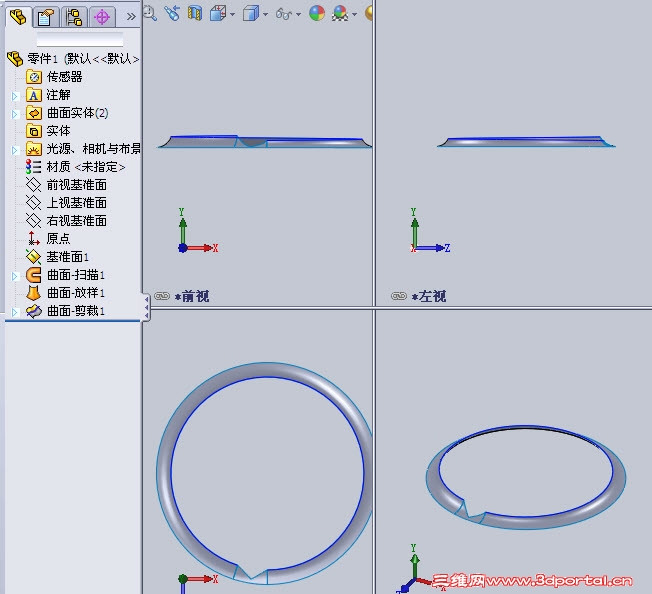Click the *前视 view label

pyautogui.click(x=192, y=296)
